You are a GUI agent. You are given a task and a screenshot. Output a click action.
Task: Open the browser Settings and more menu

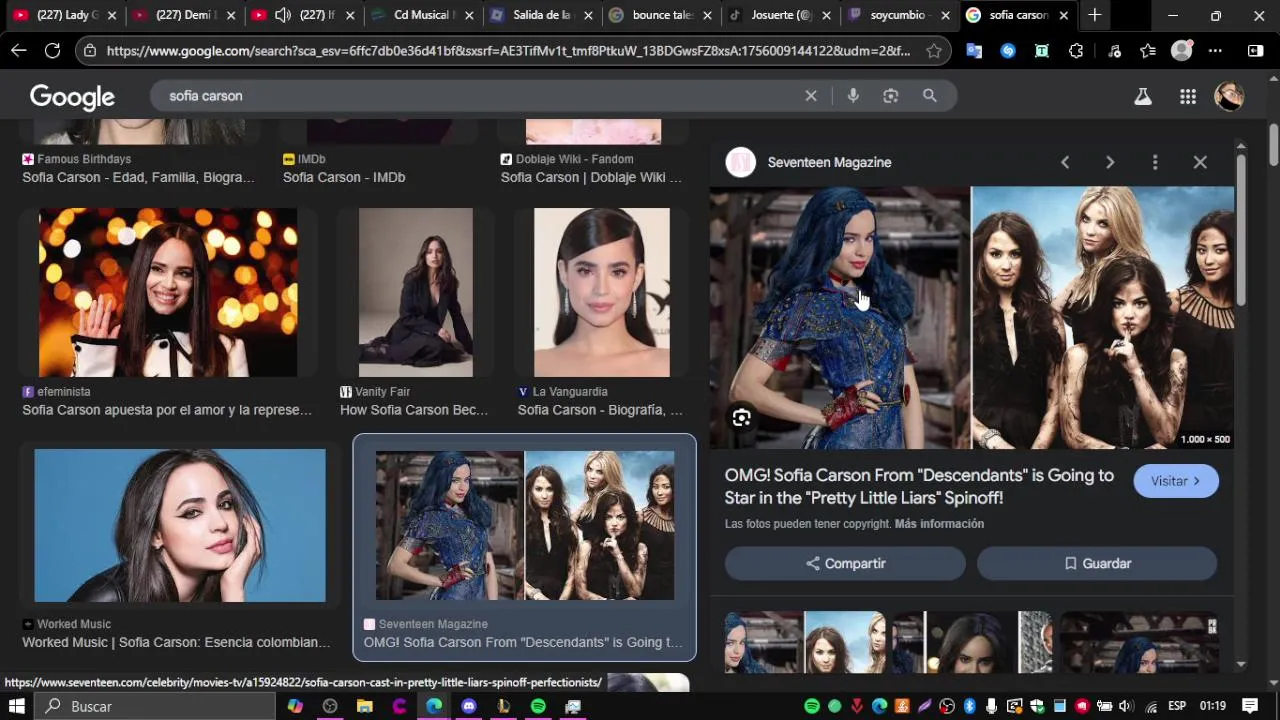click(1215, 51)
